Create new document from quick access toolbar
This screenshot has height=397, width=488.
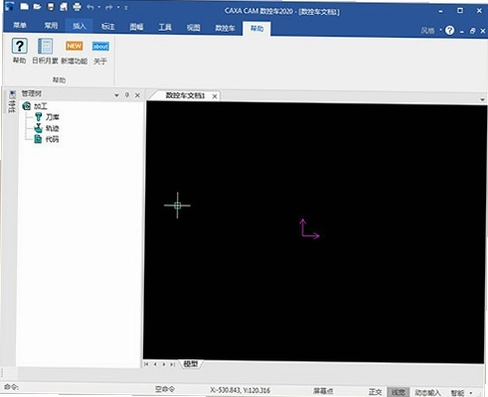pyautogui.click(x=24, y=6)
